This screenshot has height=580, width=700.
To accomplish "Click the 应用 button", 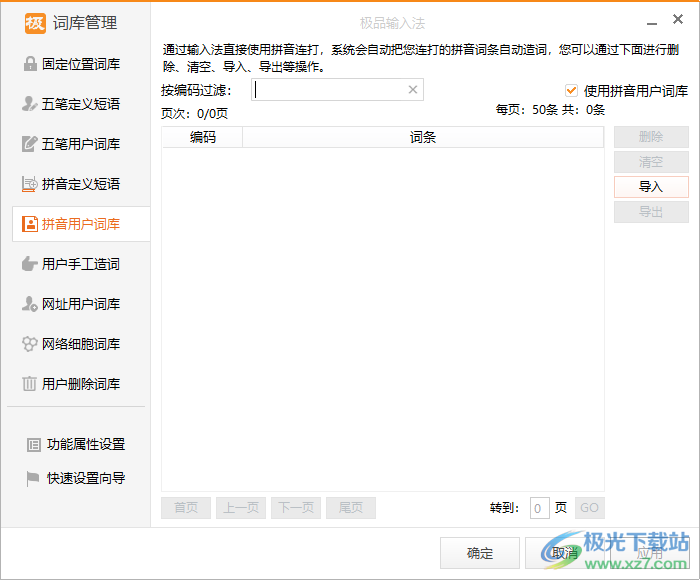I will [650, 553].
